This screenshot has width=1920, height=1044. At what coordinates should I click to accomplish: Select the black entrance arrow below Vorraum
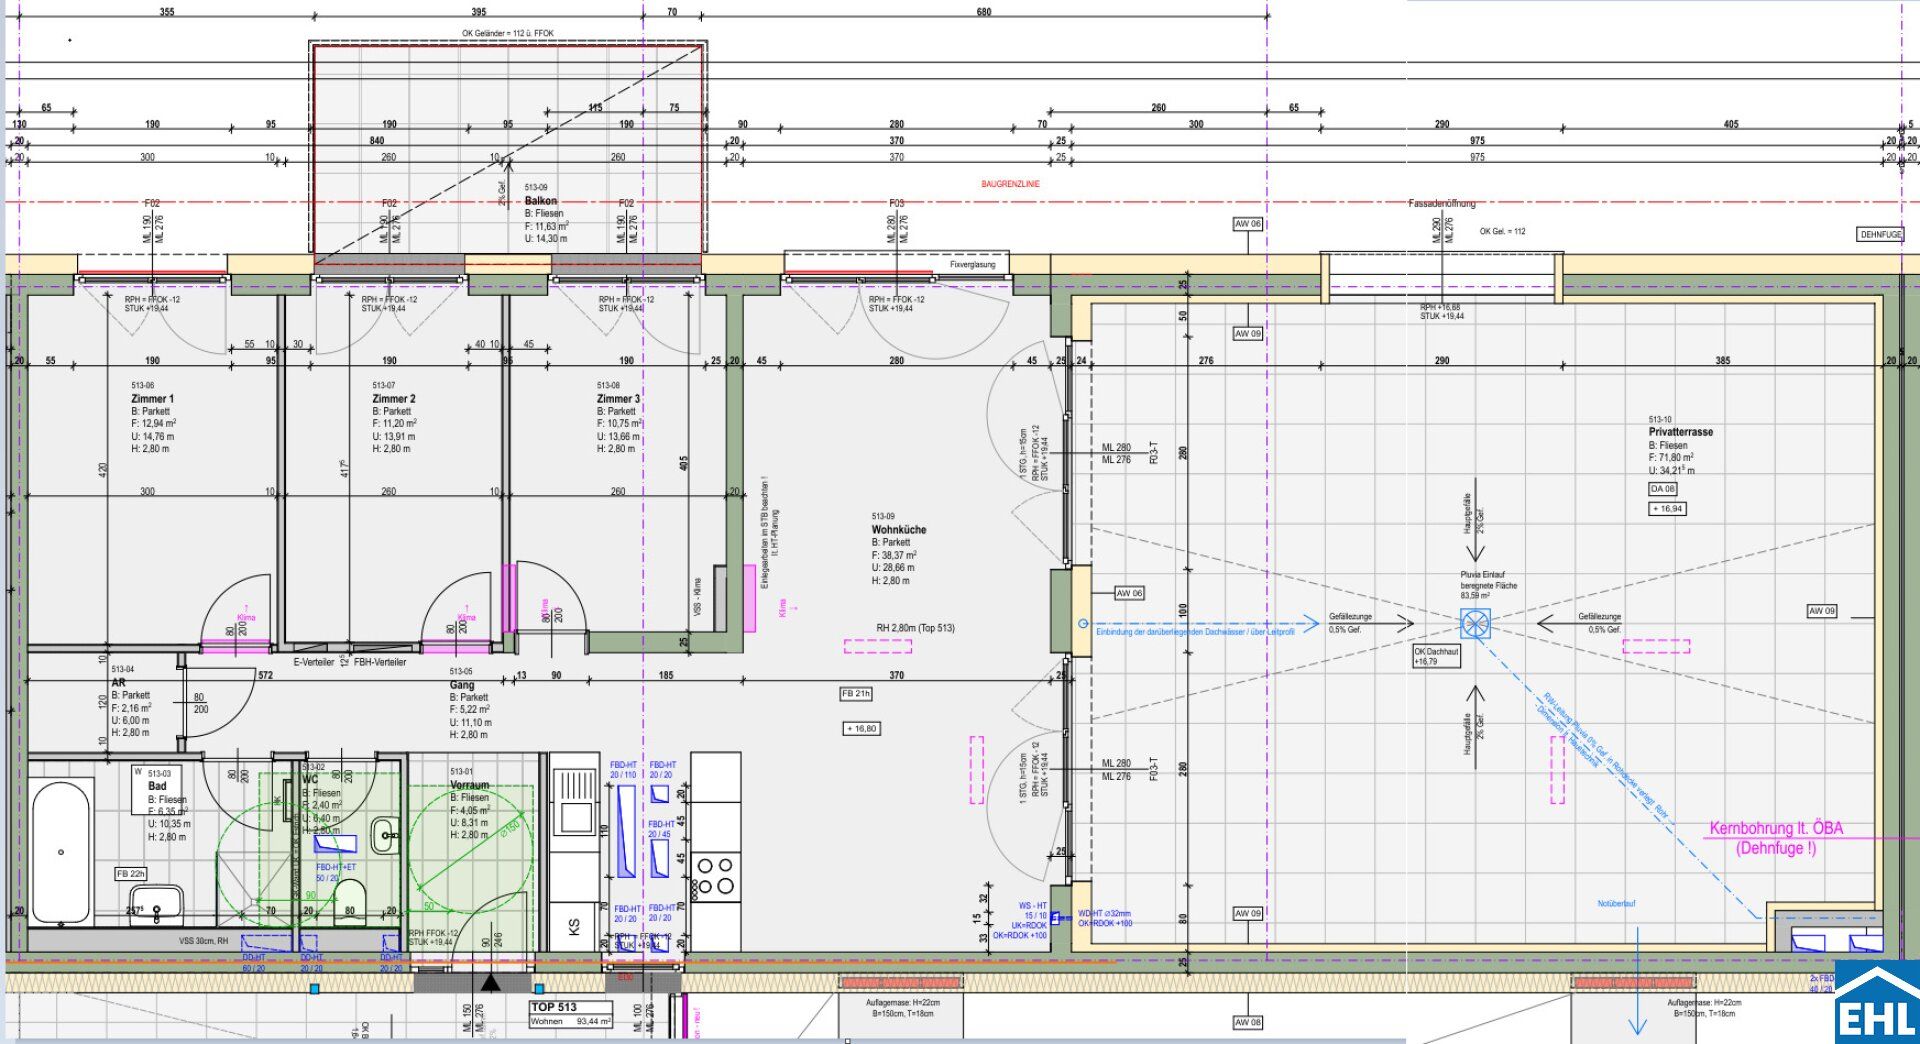click(x=490, y=983)
